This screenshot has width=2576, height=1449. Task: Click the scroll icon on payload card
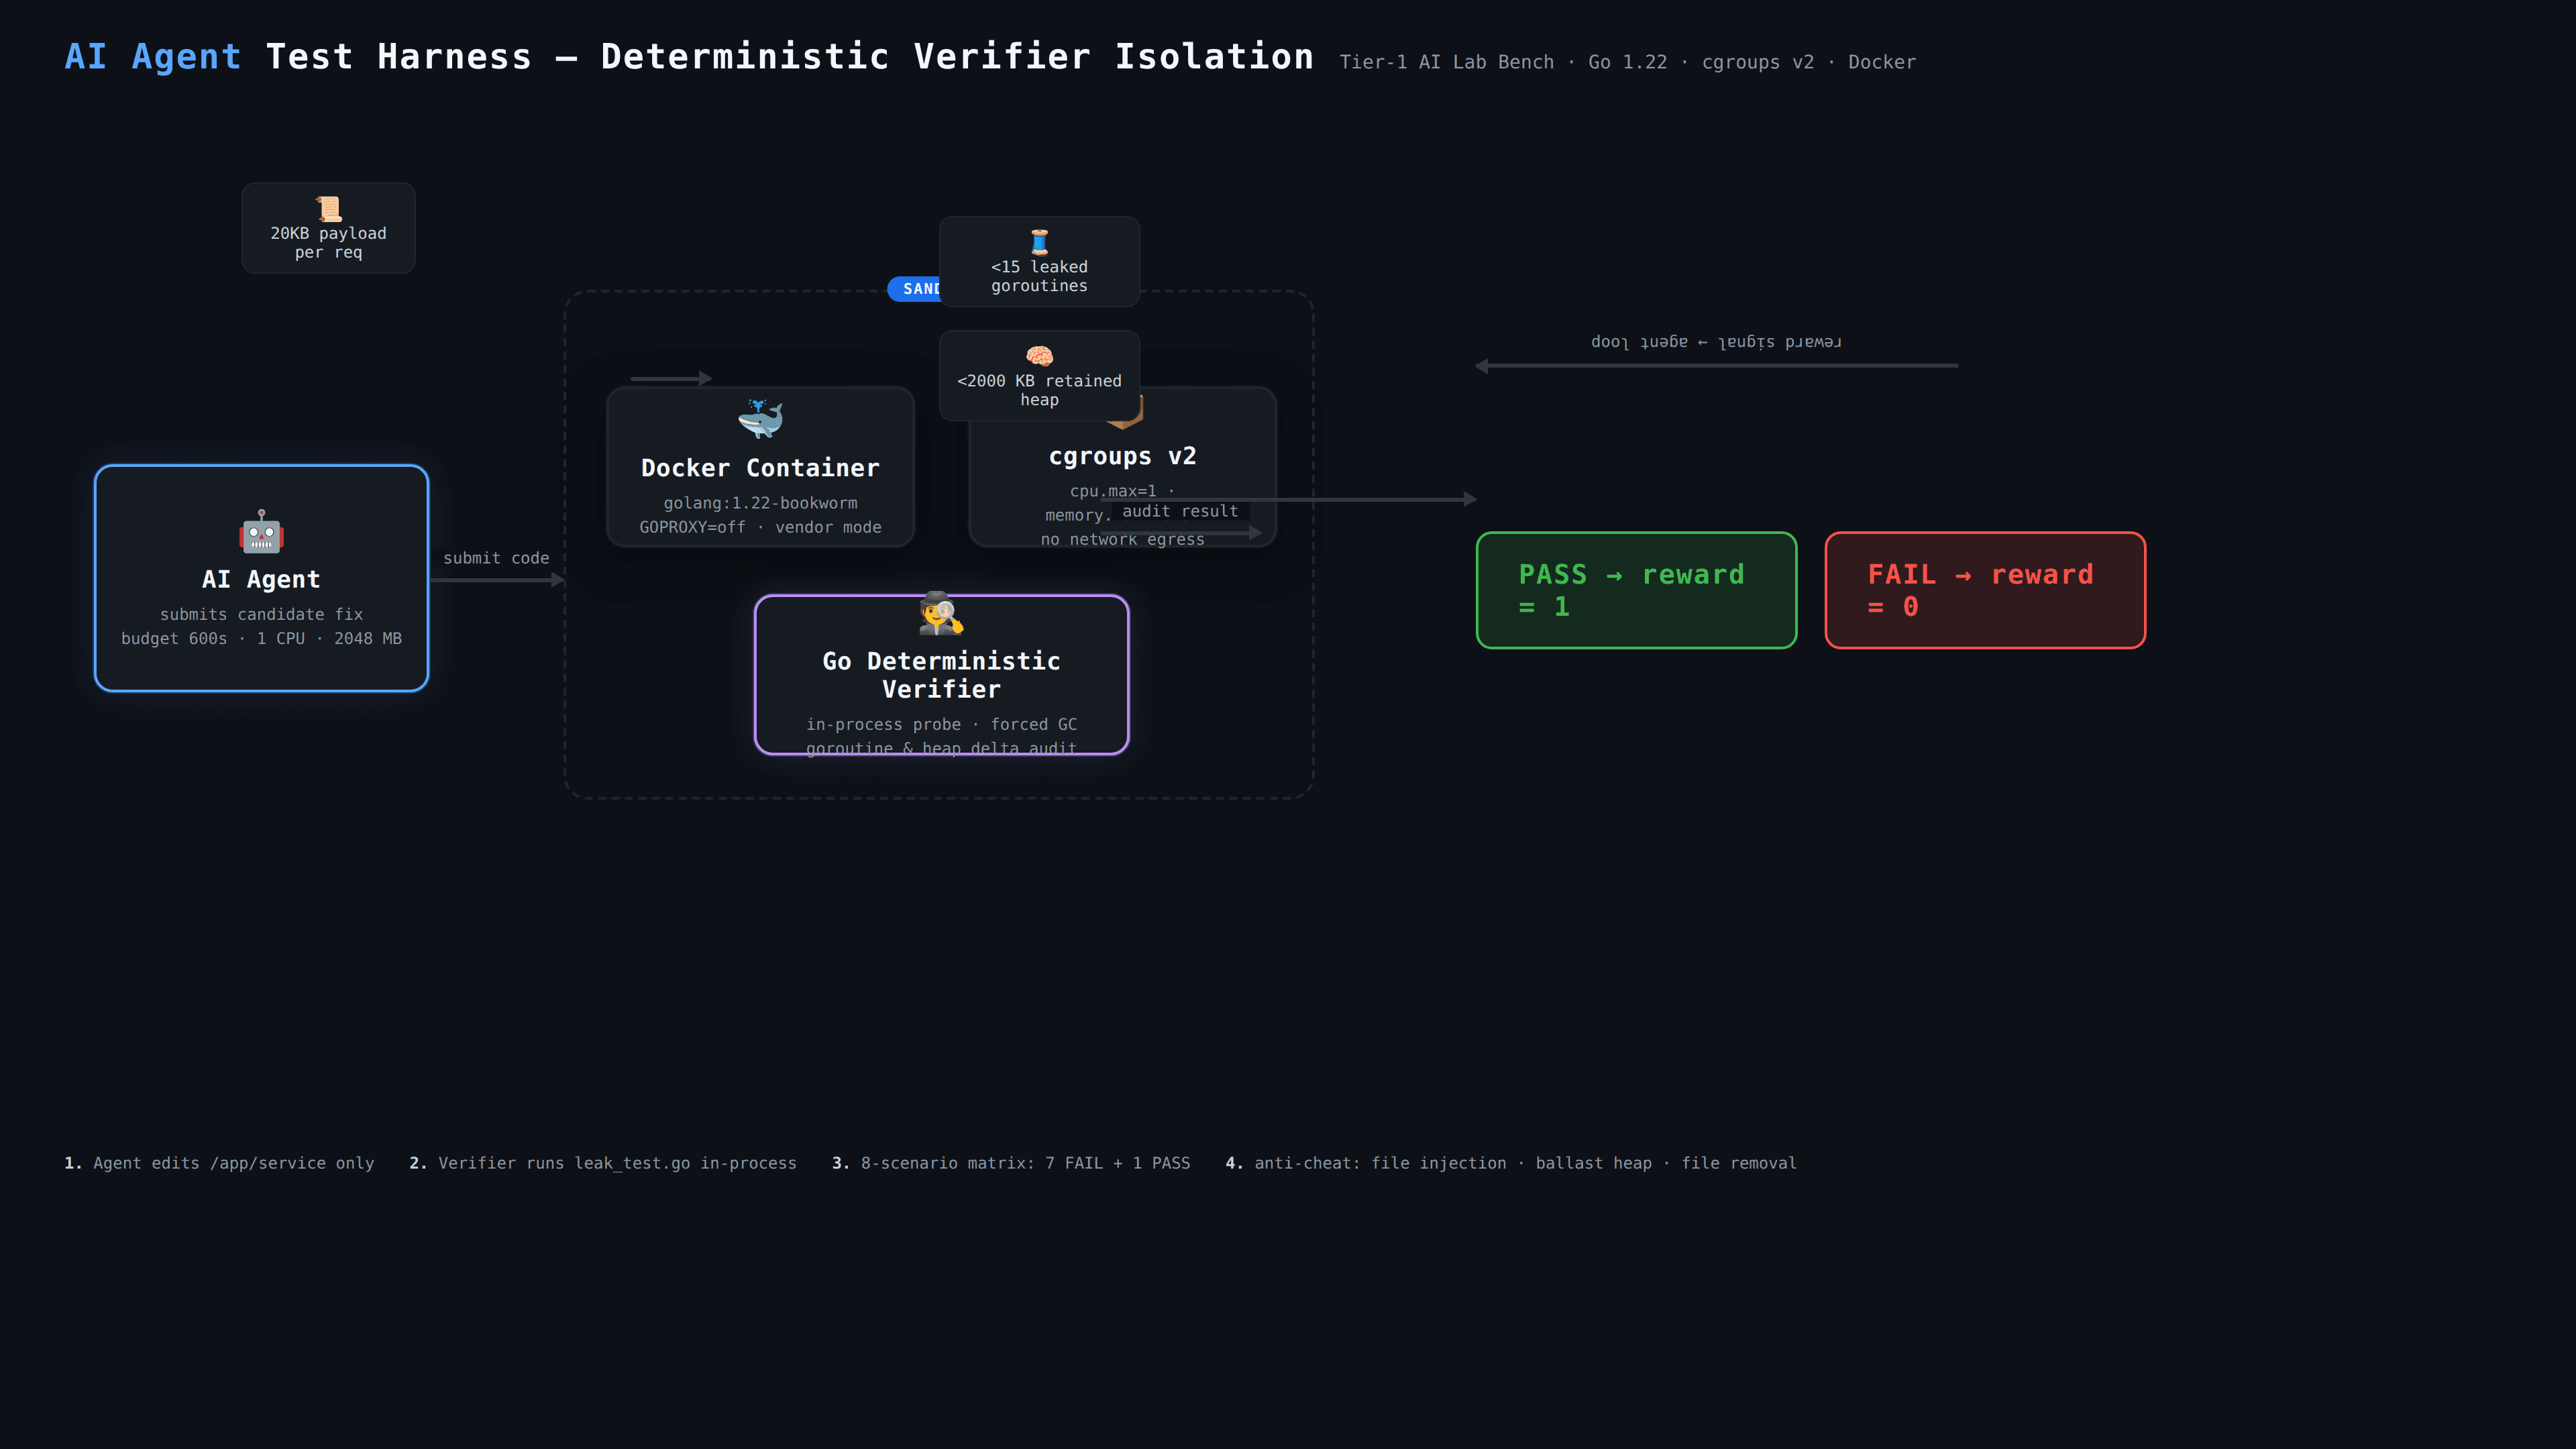[x=328, y=209]
